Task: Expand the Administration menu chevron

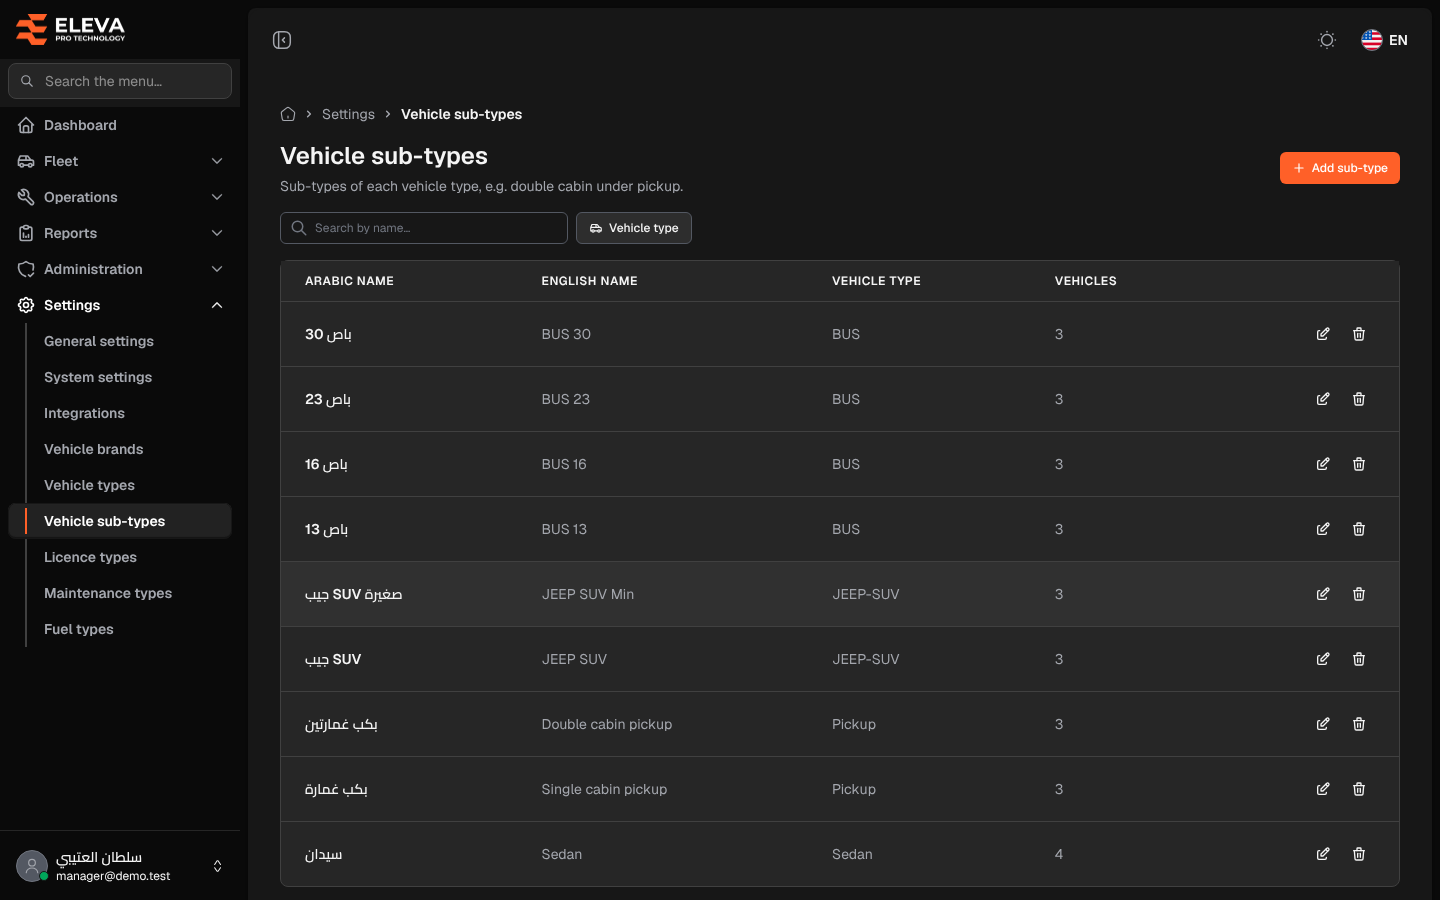Action: coord(217,269)
